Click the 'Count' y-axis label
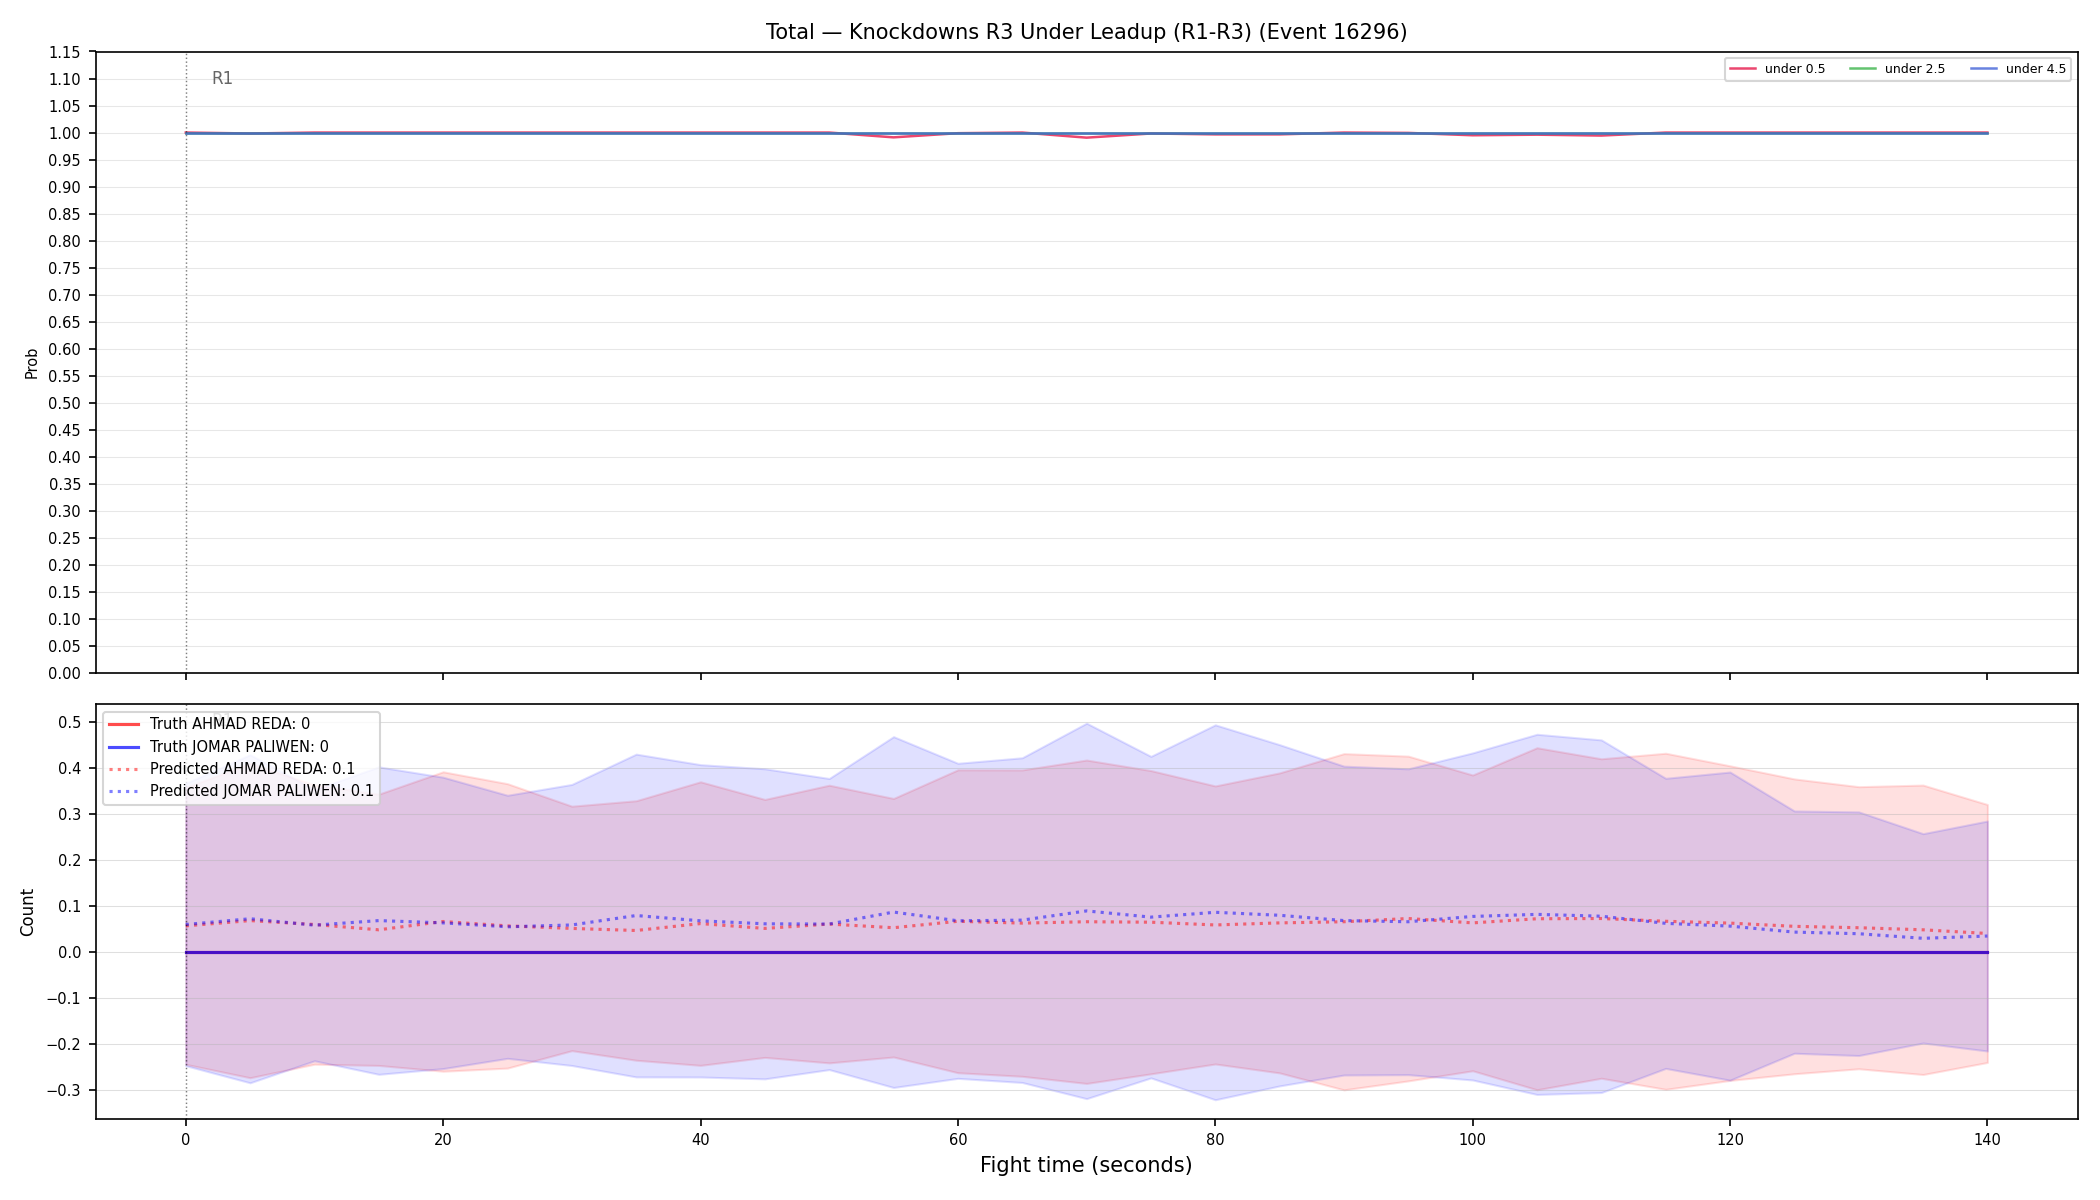2100x1200 pixels. click(27, 912)
